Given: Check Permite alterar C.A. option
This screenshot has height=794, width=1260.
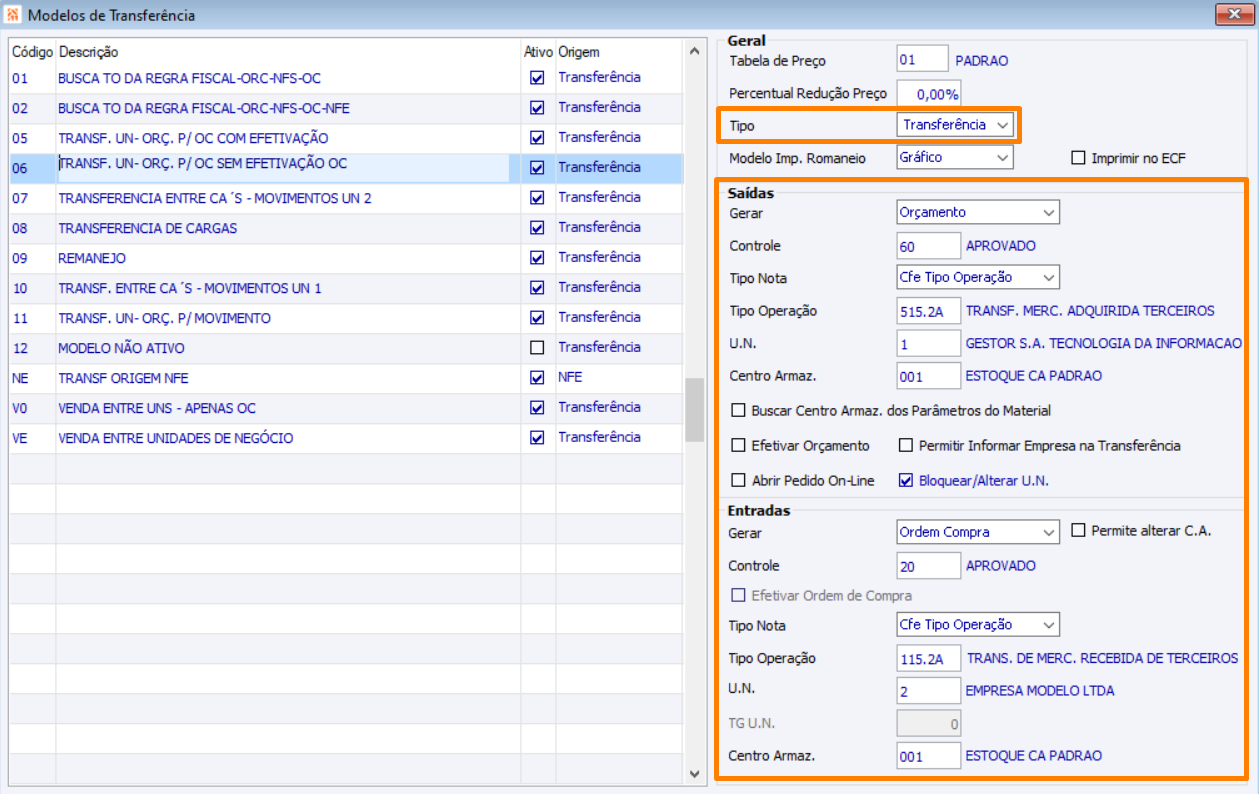Looking at the screenshot, I should 1078,531.
